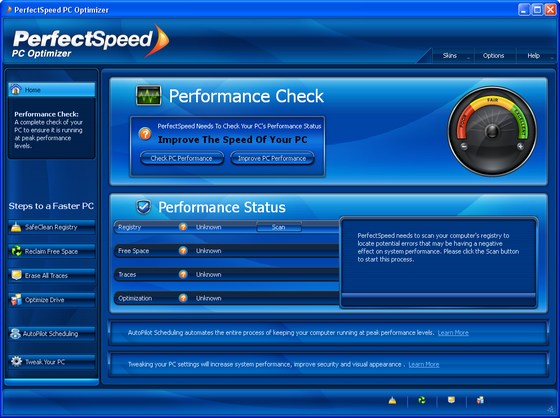Image resolution: width=560 pixels, height=418 pixels.
Task: Click the Free Space row status question icon
Action: [183, 251]
